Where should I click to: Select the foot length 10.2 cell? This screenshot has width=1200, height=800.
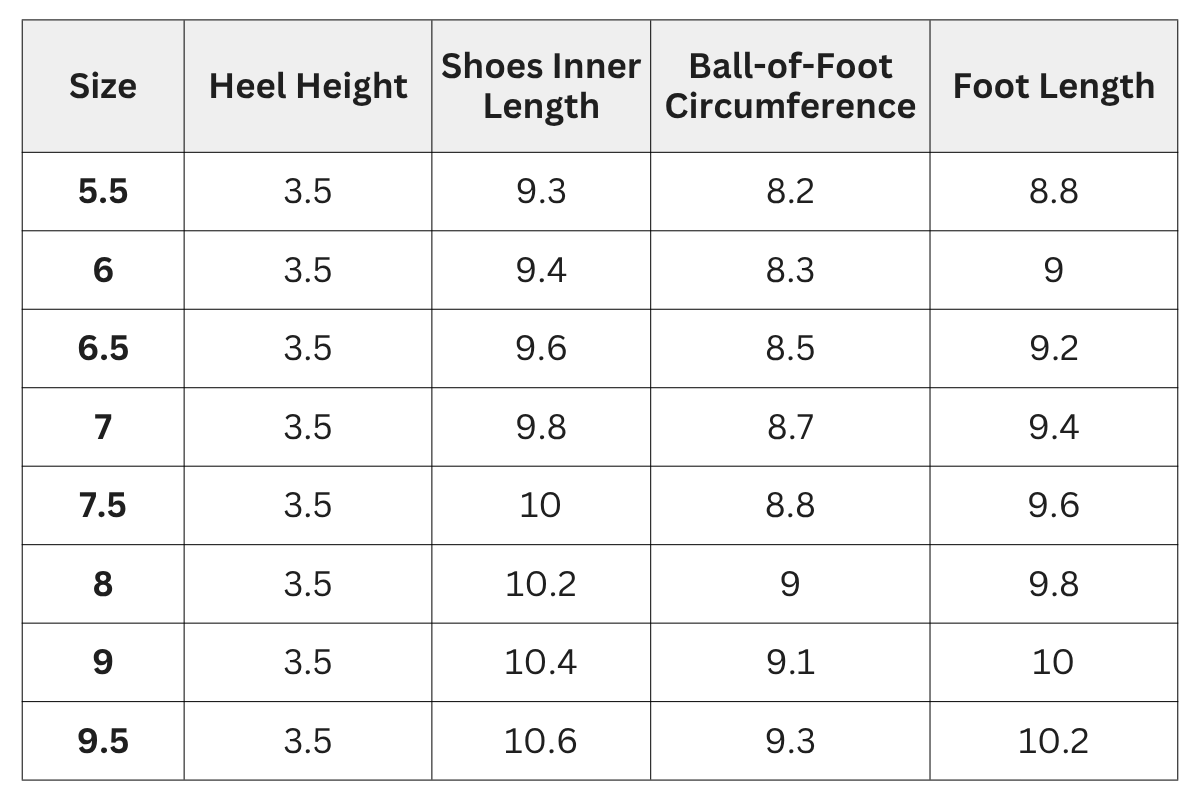(x=1053, y=741)
